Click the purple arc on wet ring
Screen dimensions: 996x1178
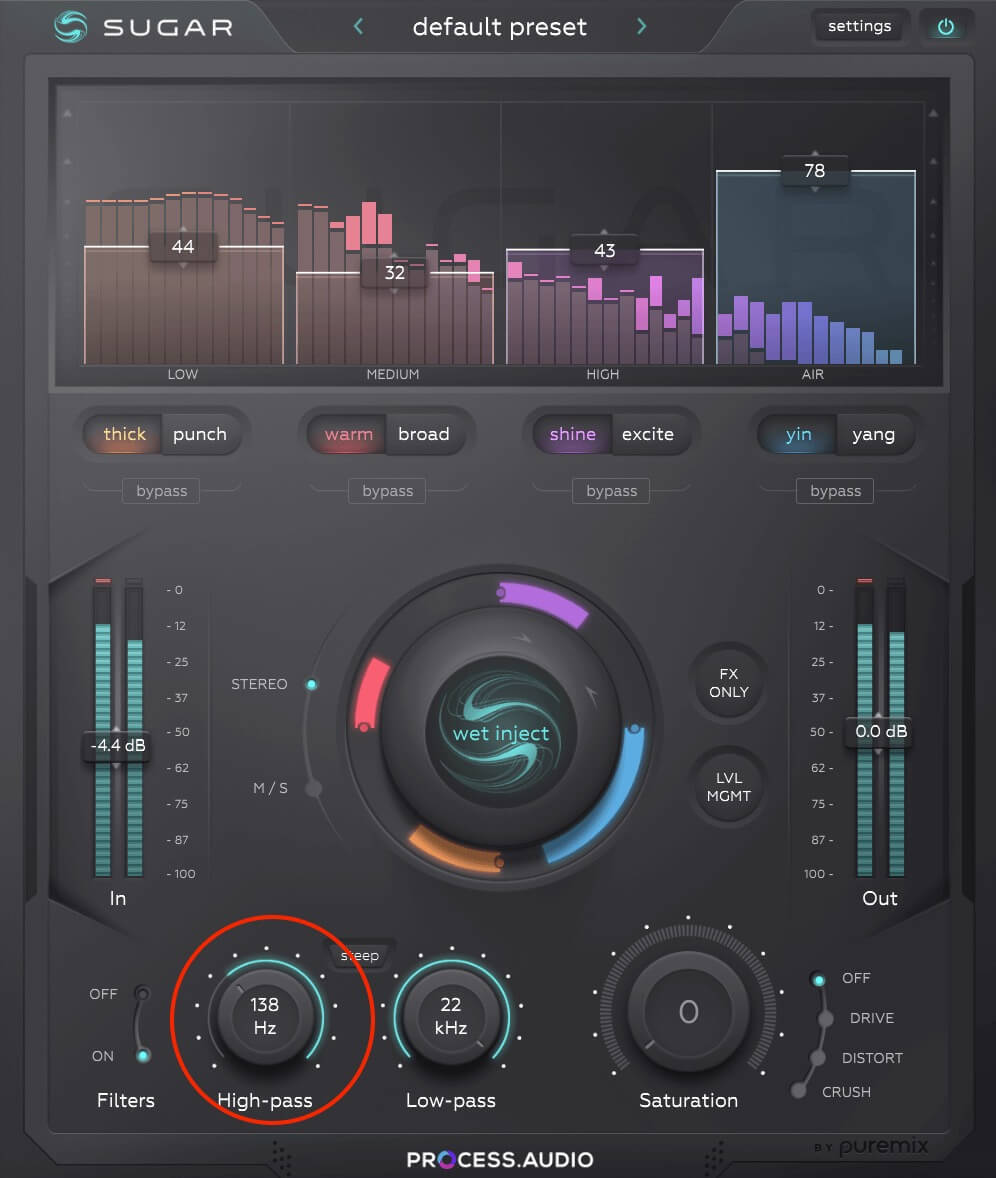pos(544,602)
